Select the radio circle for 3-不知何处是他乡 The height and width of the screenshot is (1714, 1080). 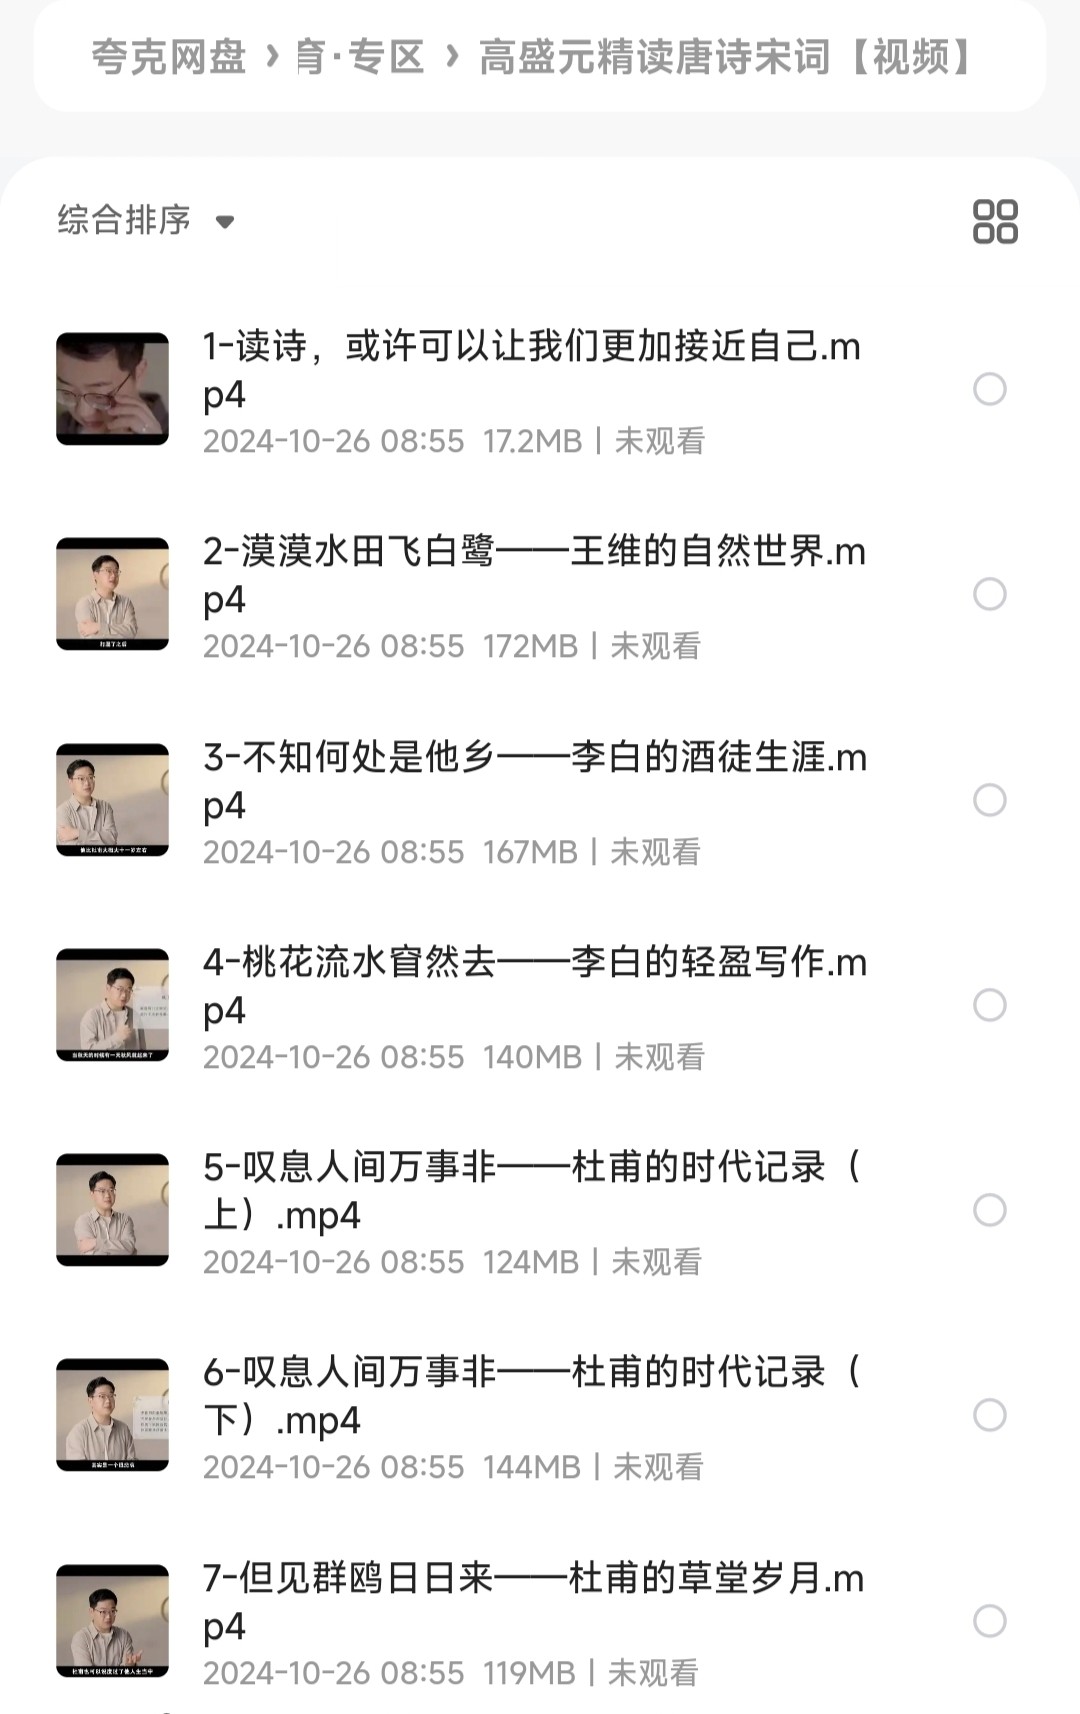[990, 800]
